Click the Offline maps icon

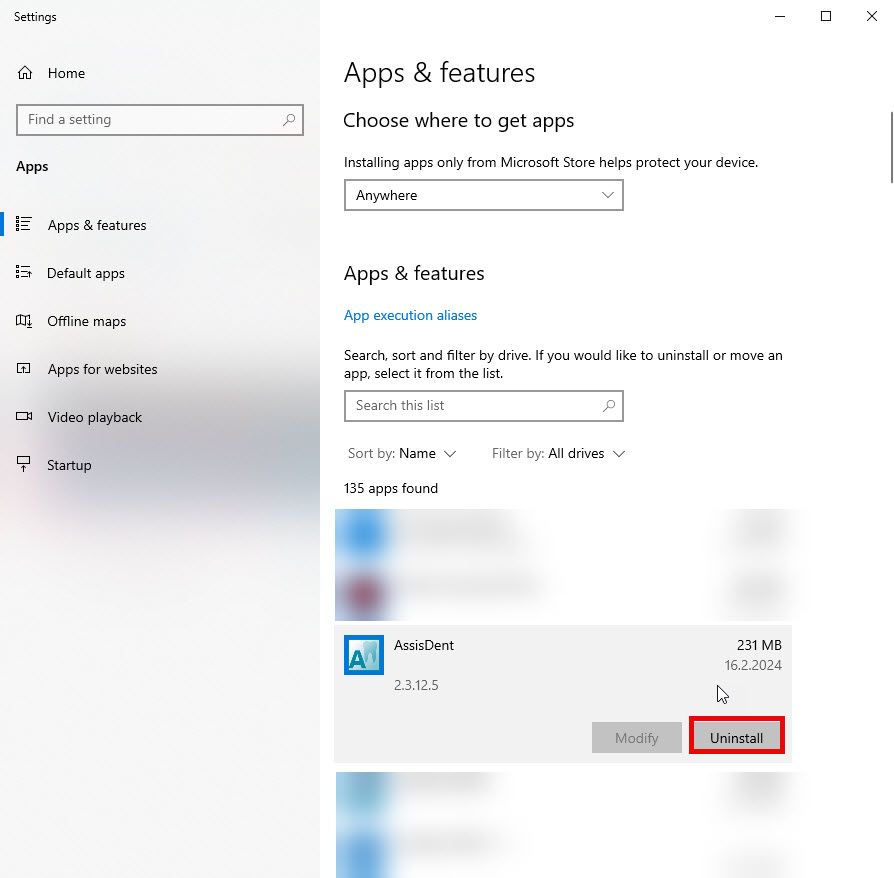pyautogui.click(x=23, y=320)
